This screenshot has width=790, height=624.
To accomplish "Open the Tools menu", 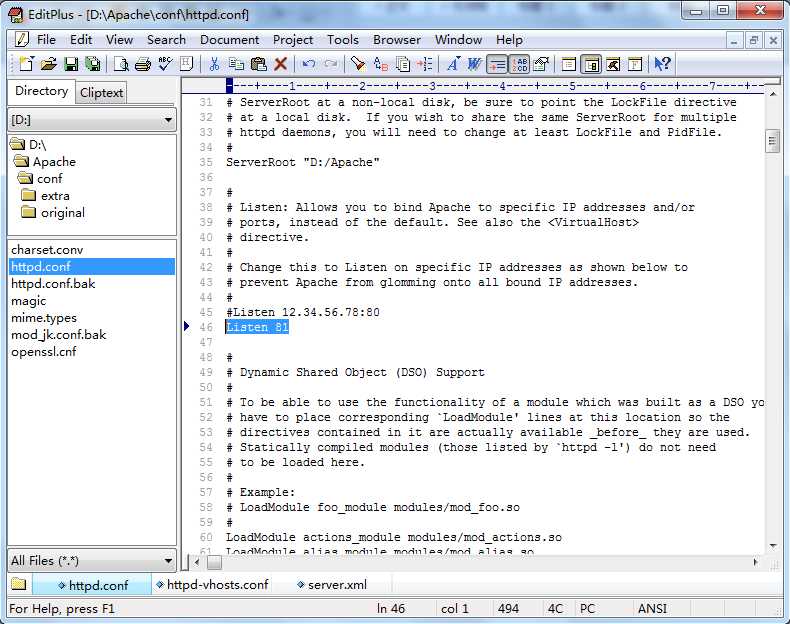I will click(x=343, y=39).
